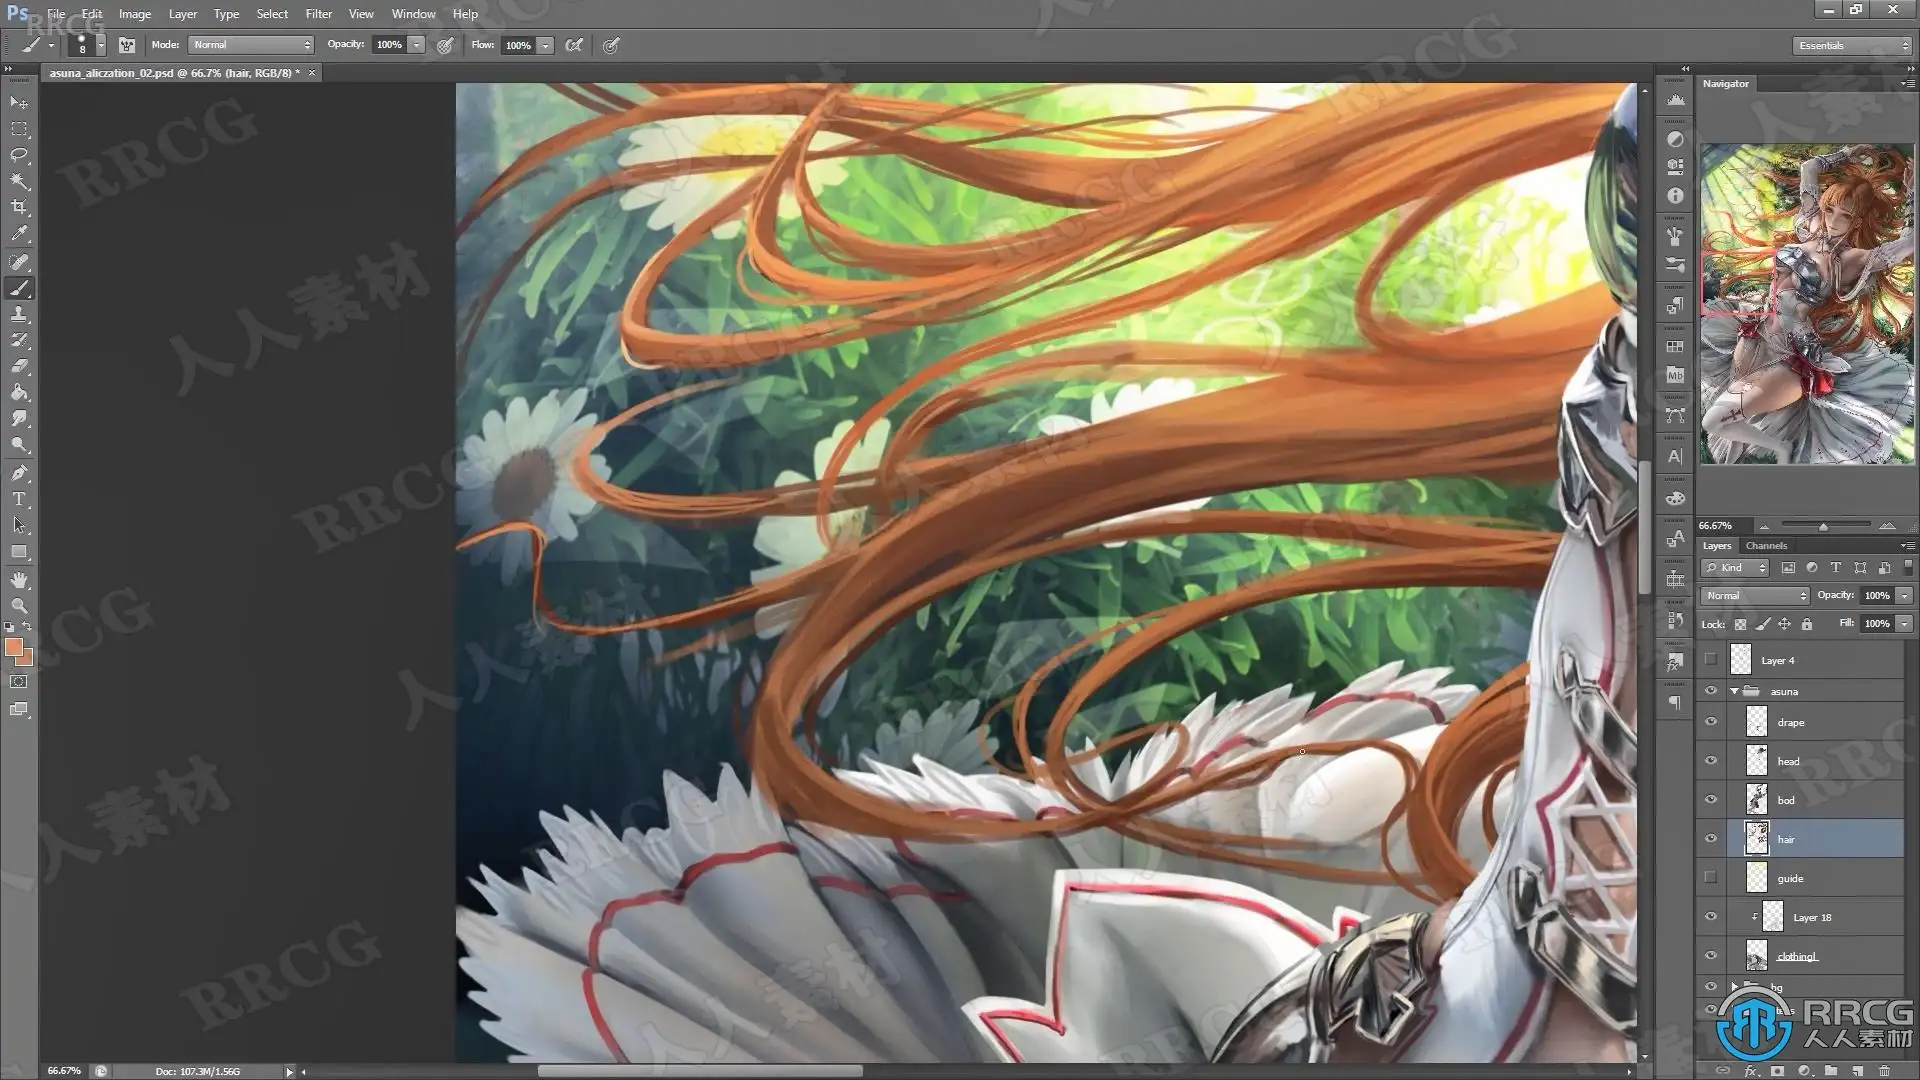
Task: Hide the drape layer
Action: [x=1711, y=722]
